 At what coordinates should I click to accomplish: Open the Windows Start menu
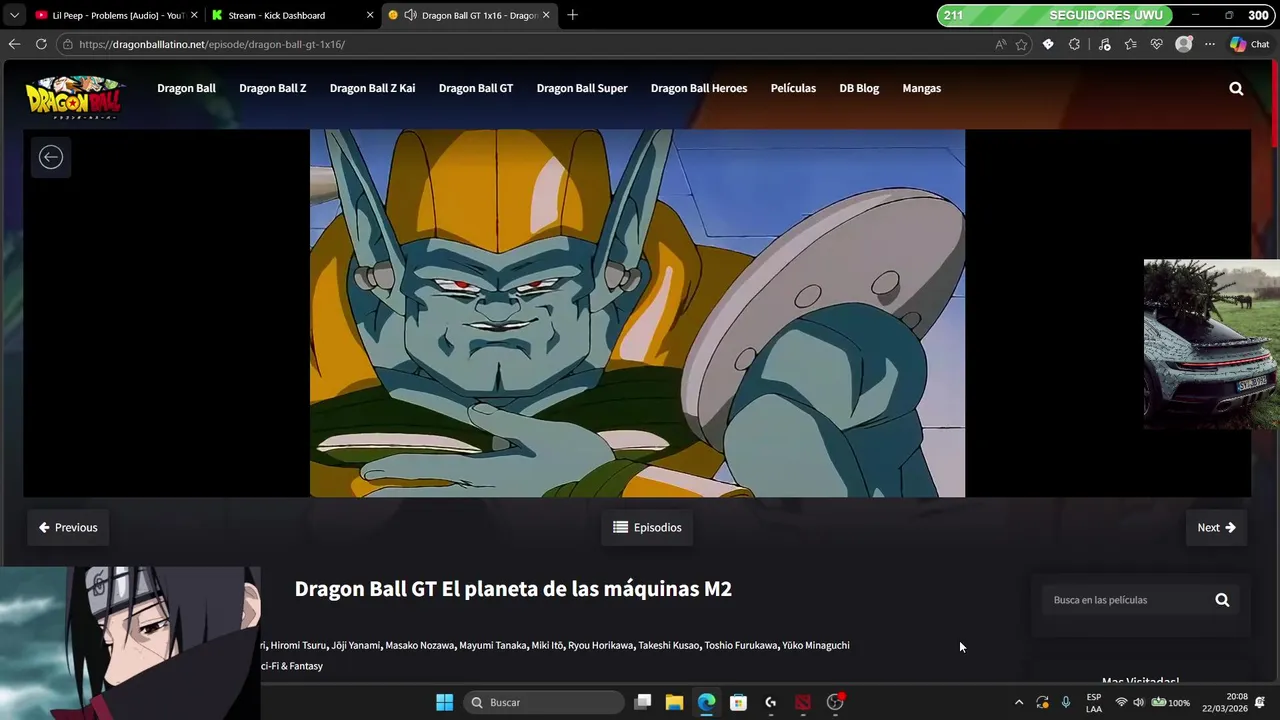tap(445, 702)
